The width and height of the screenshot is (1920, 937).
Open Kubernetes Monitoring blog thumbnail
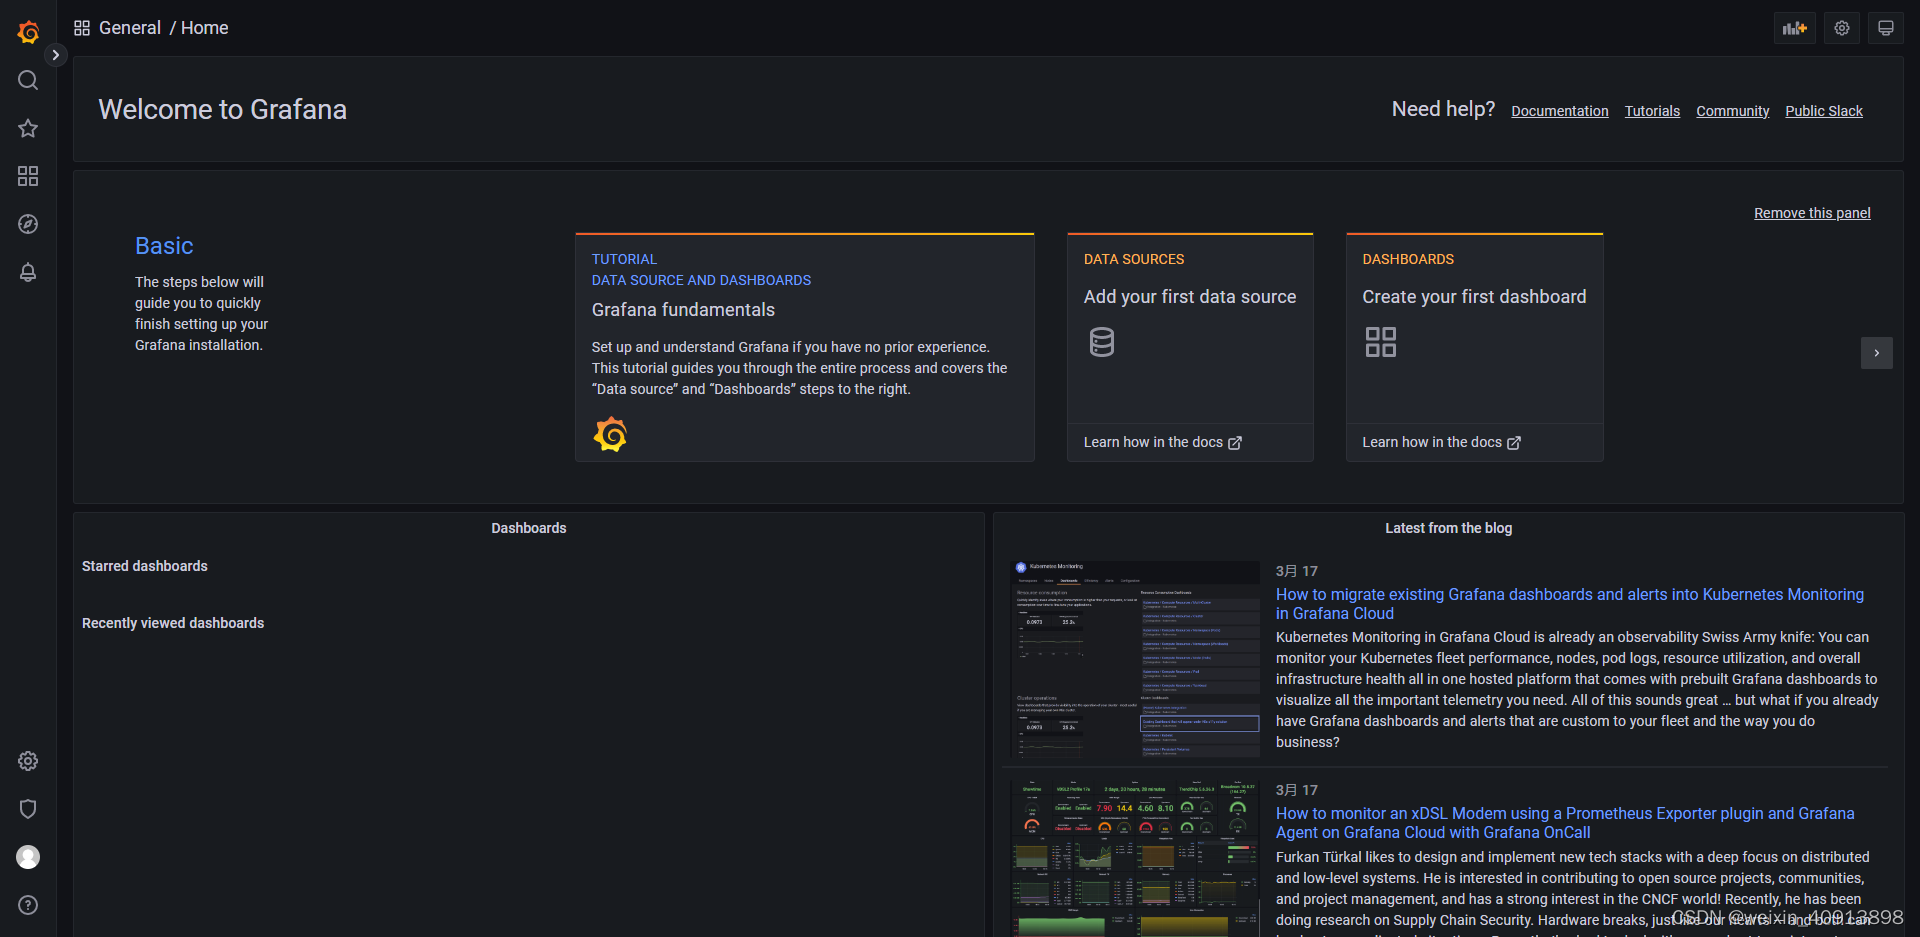1135,659
